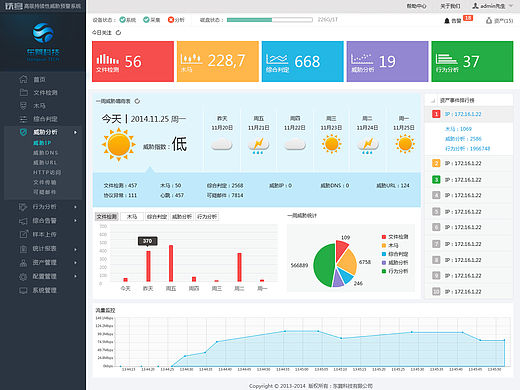This screenshot has height=390, width=520.
Task: Click the disk status progress bar
Action: point(270,20)
